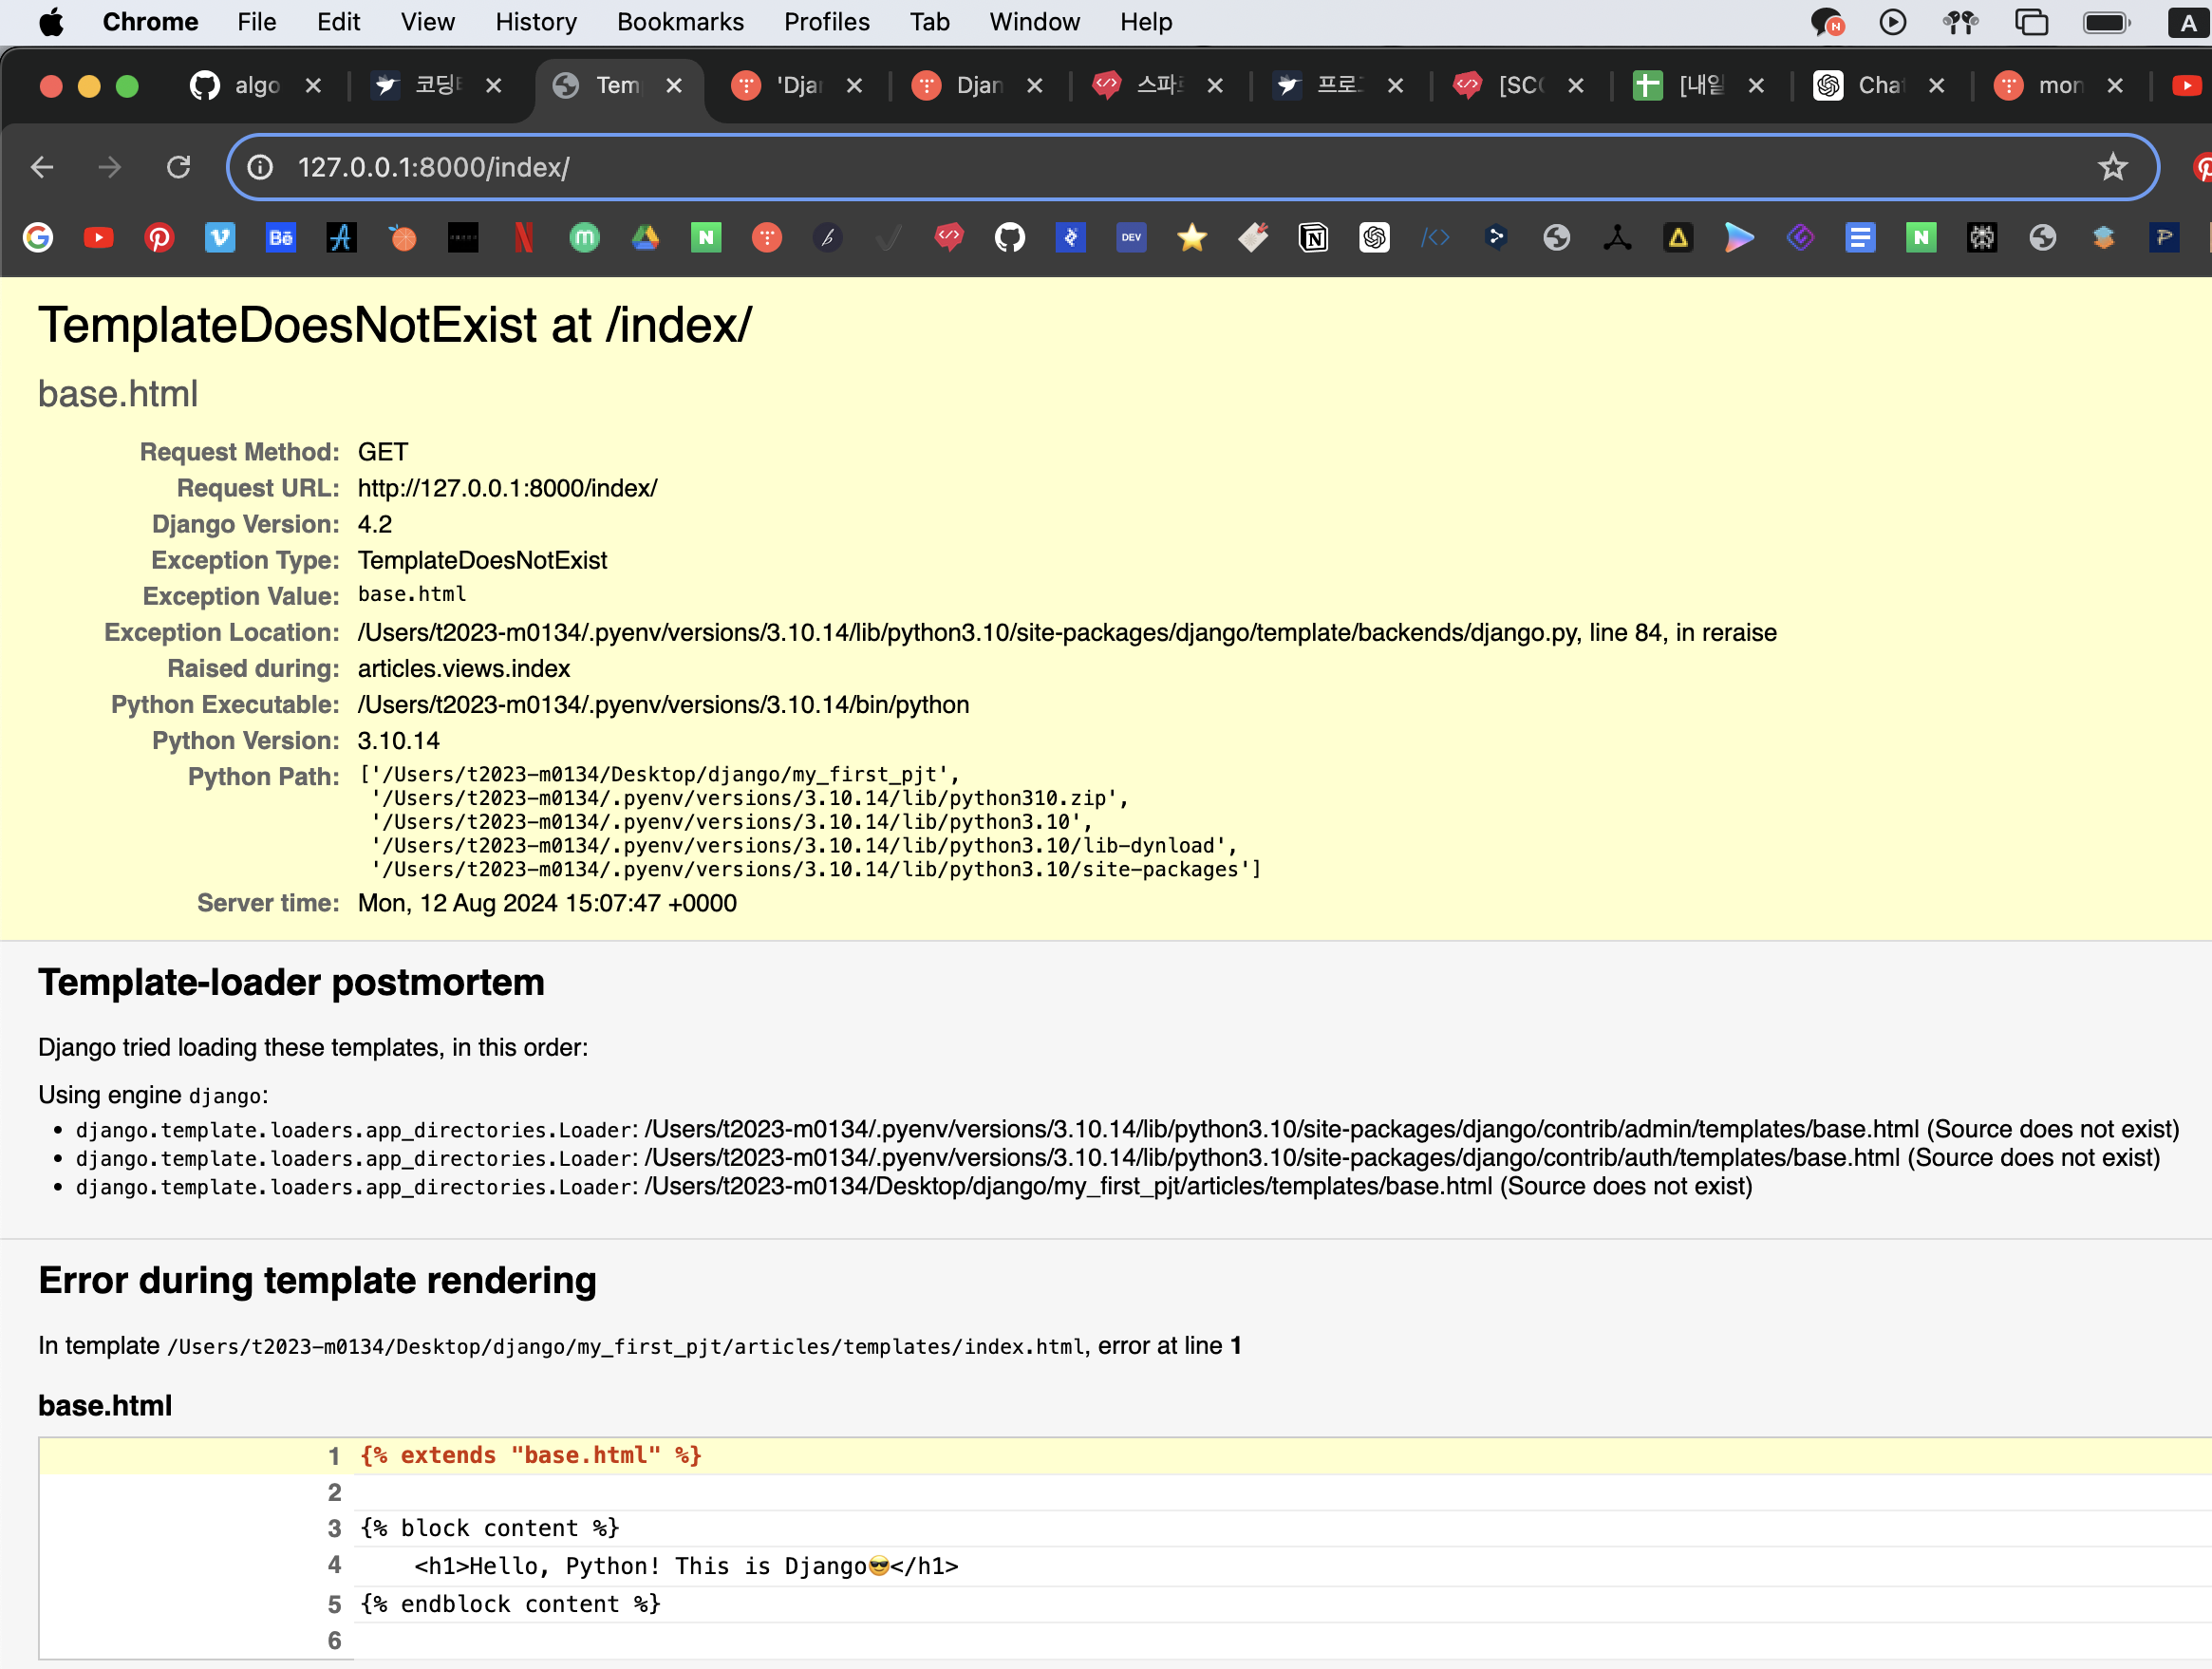This screenshot has width=2212, height=1669.
Task: Click the YouTube bookmark icon
Action: tap(98, 237)
